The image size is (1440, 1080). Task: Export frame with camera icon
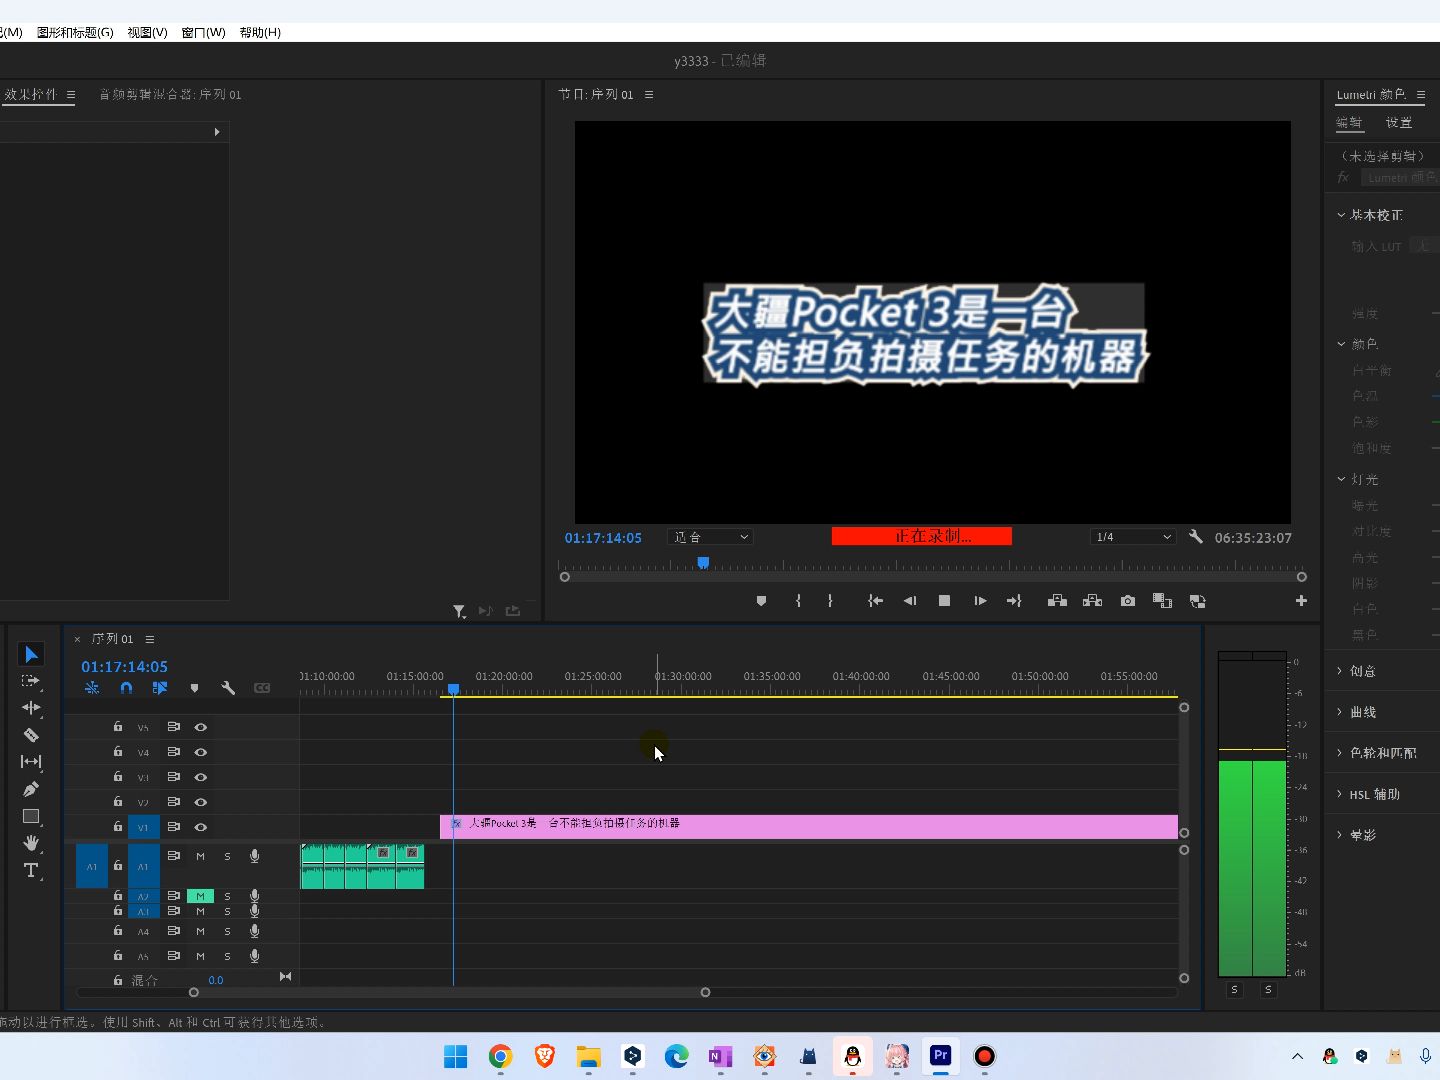click(x=1128, y=601)
